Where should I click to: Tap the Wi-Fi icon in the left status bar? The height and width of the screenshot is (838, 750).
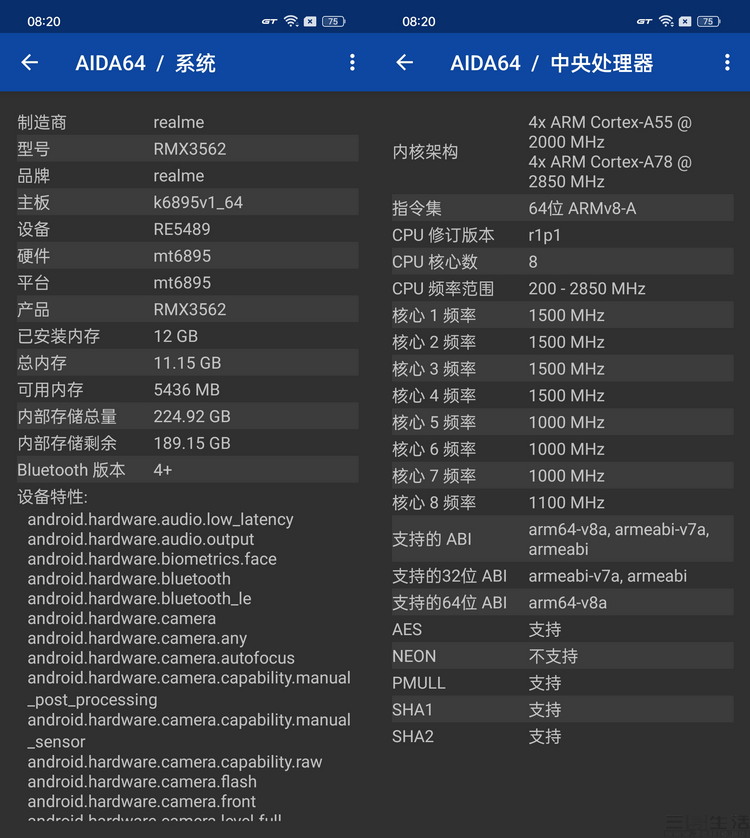click(x=291, y=21)
